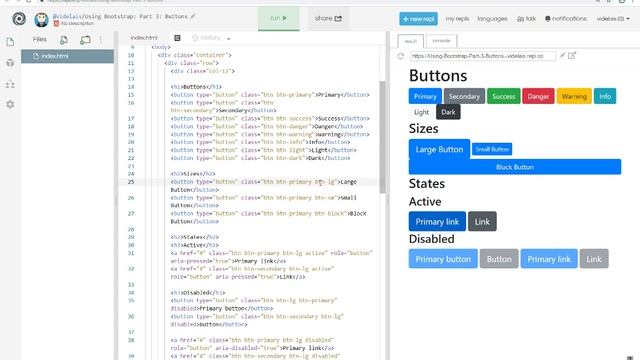Click the preview URL address field
Viewport: 640px width, 360px height.
tap(483, 56)
